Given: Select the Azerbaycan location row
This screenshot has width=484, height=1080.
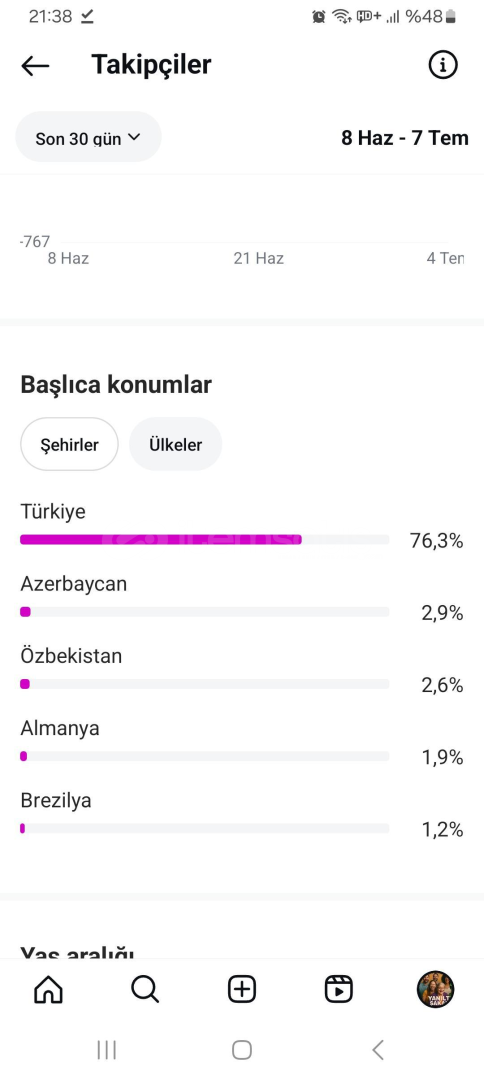Looking at the screenshot, I should [x=242, y=599].
